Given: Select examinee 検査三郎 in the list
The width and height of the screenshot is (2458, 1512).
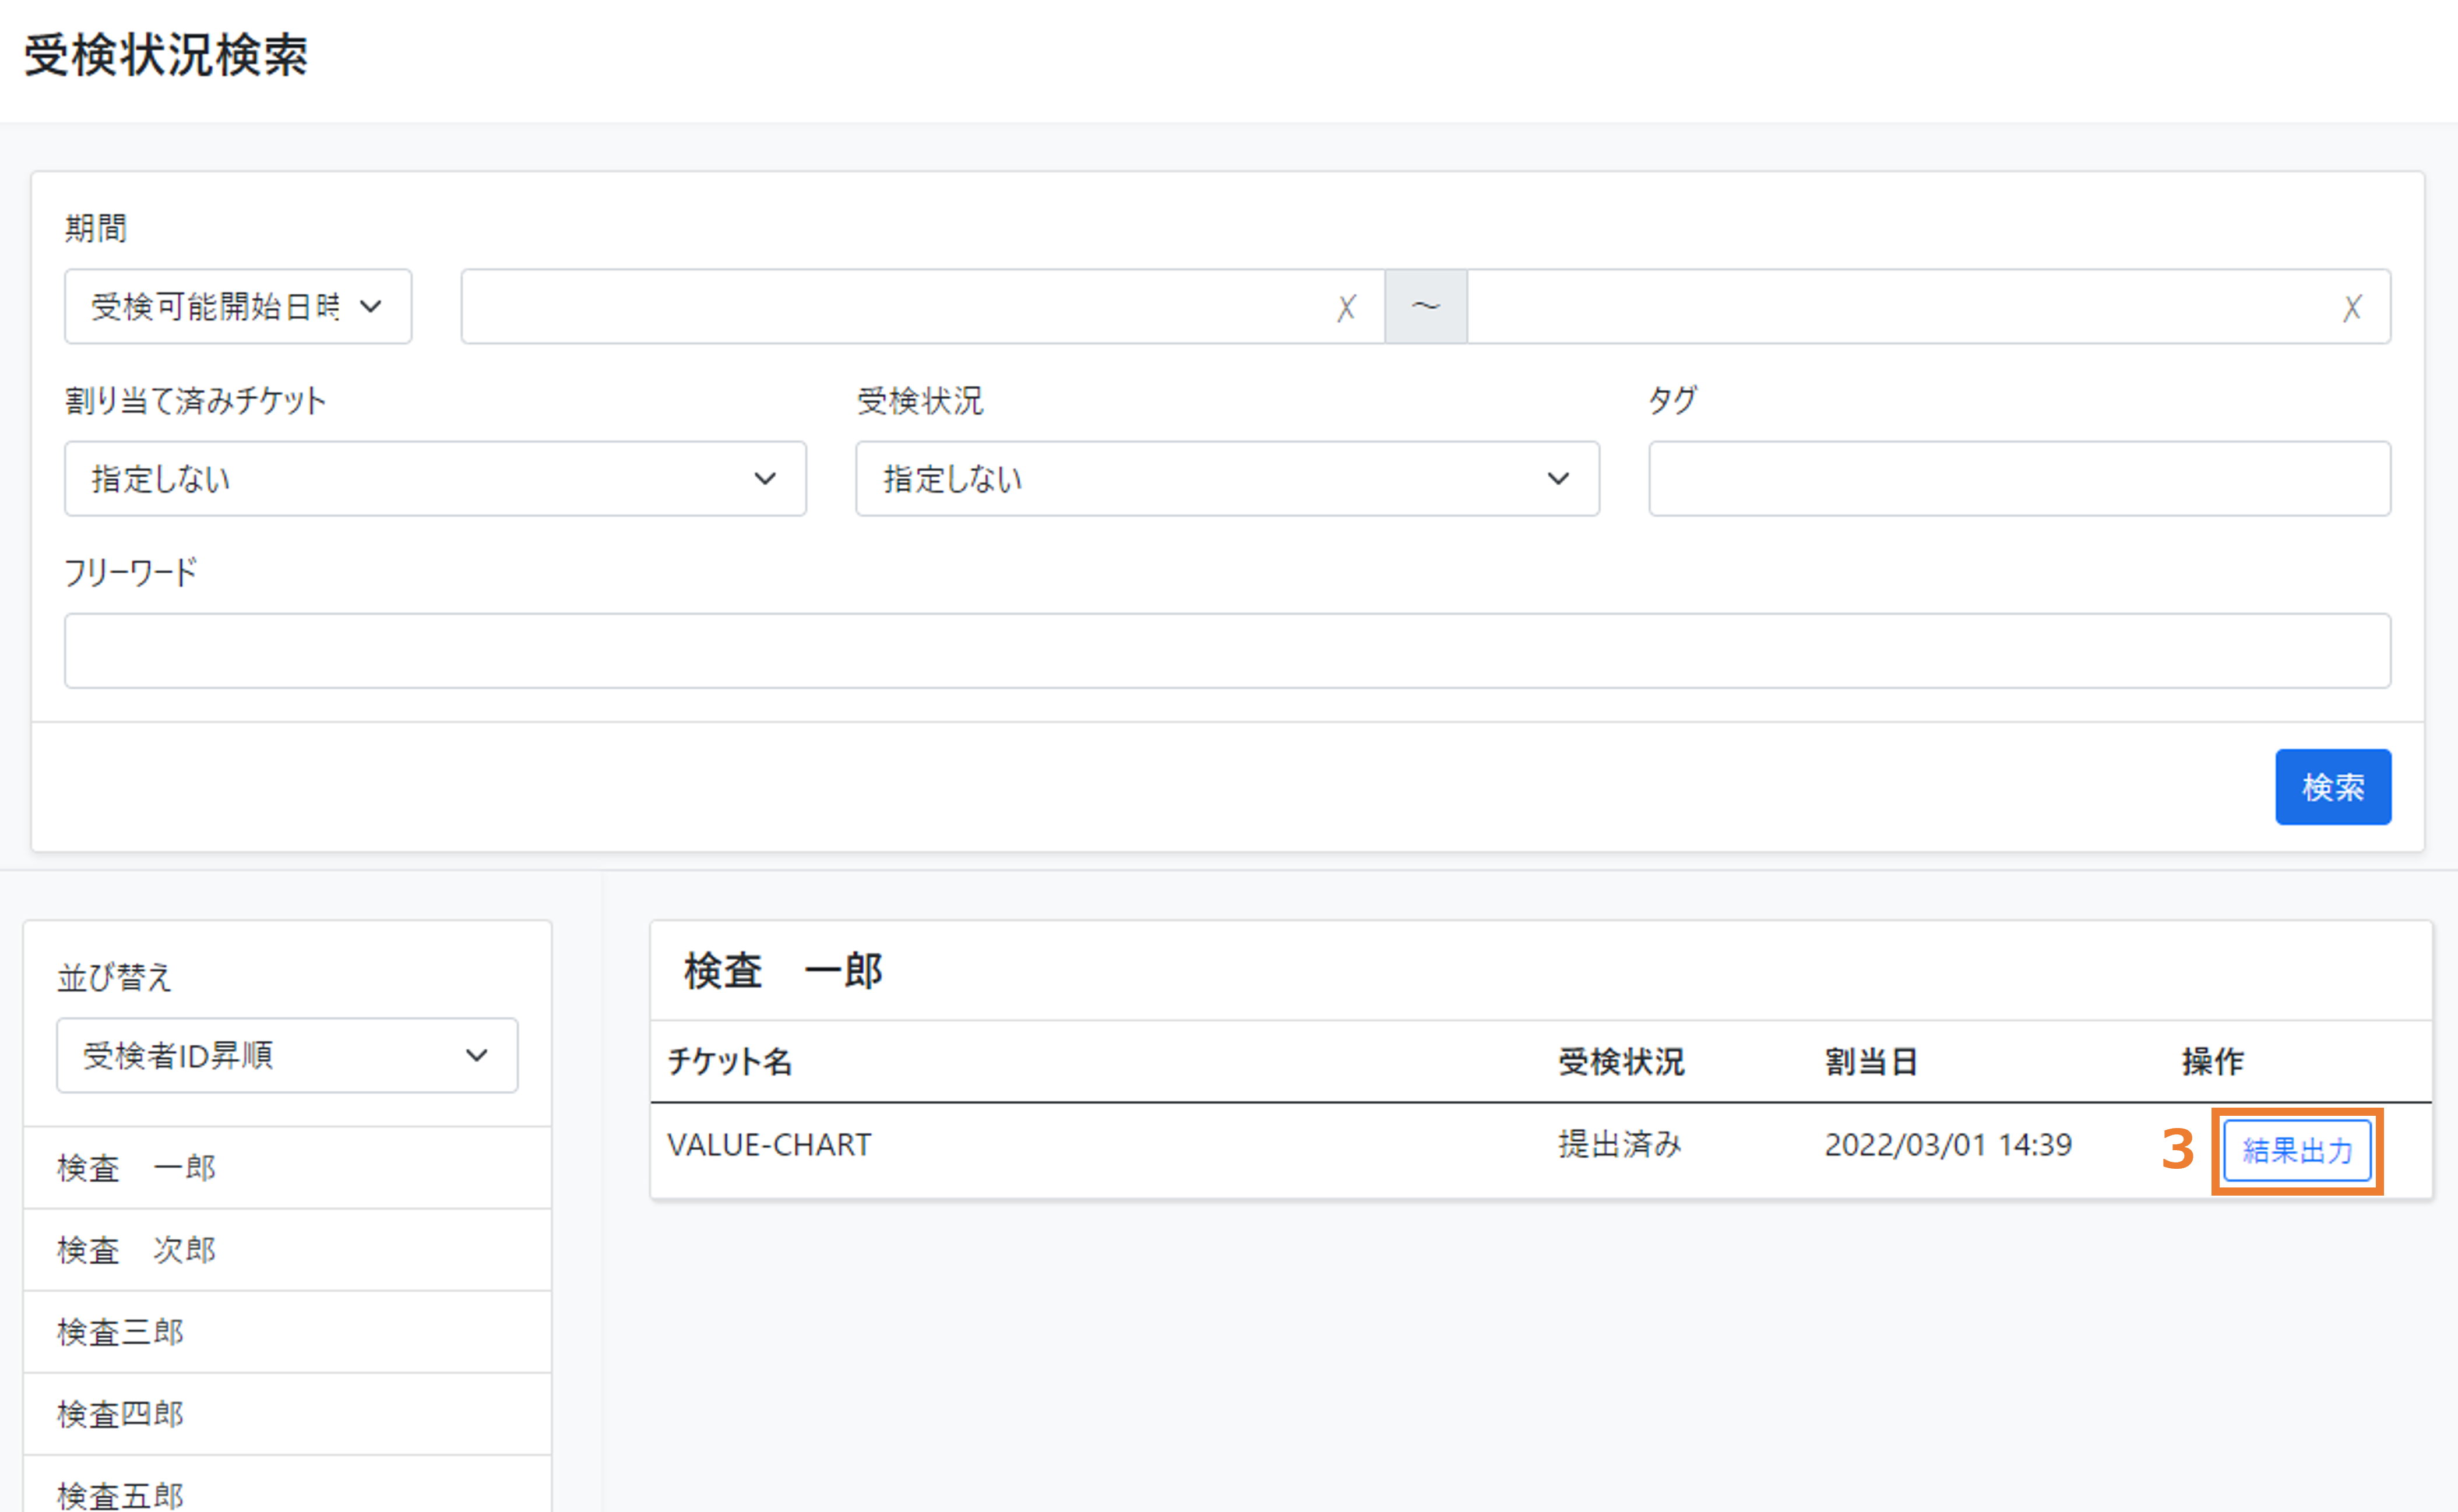Looking at the screenshot, I should pos(287,1331).
